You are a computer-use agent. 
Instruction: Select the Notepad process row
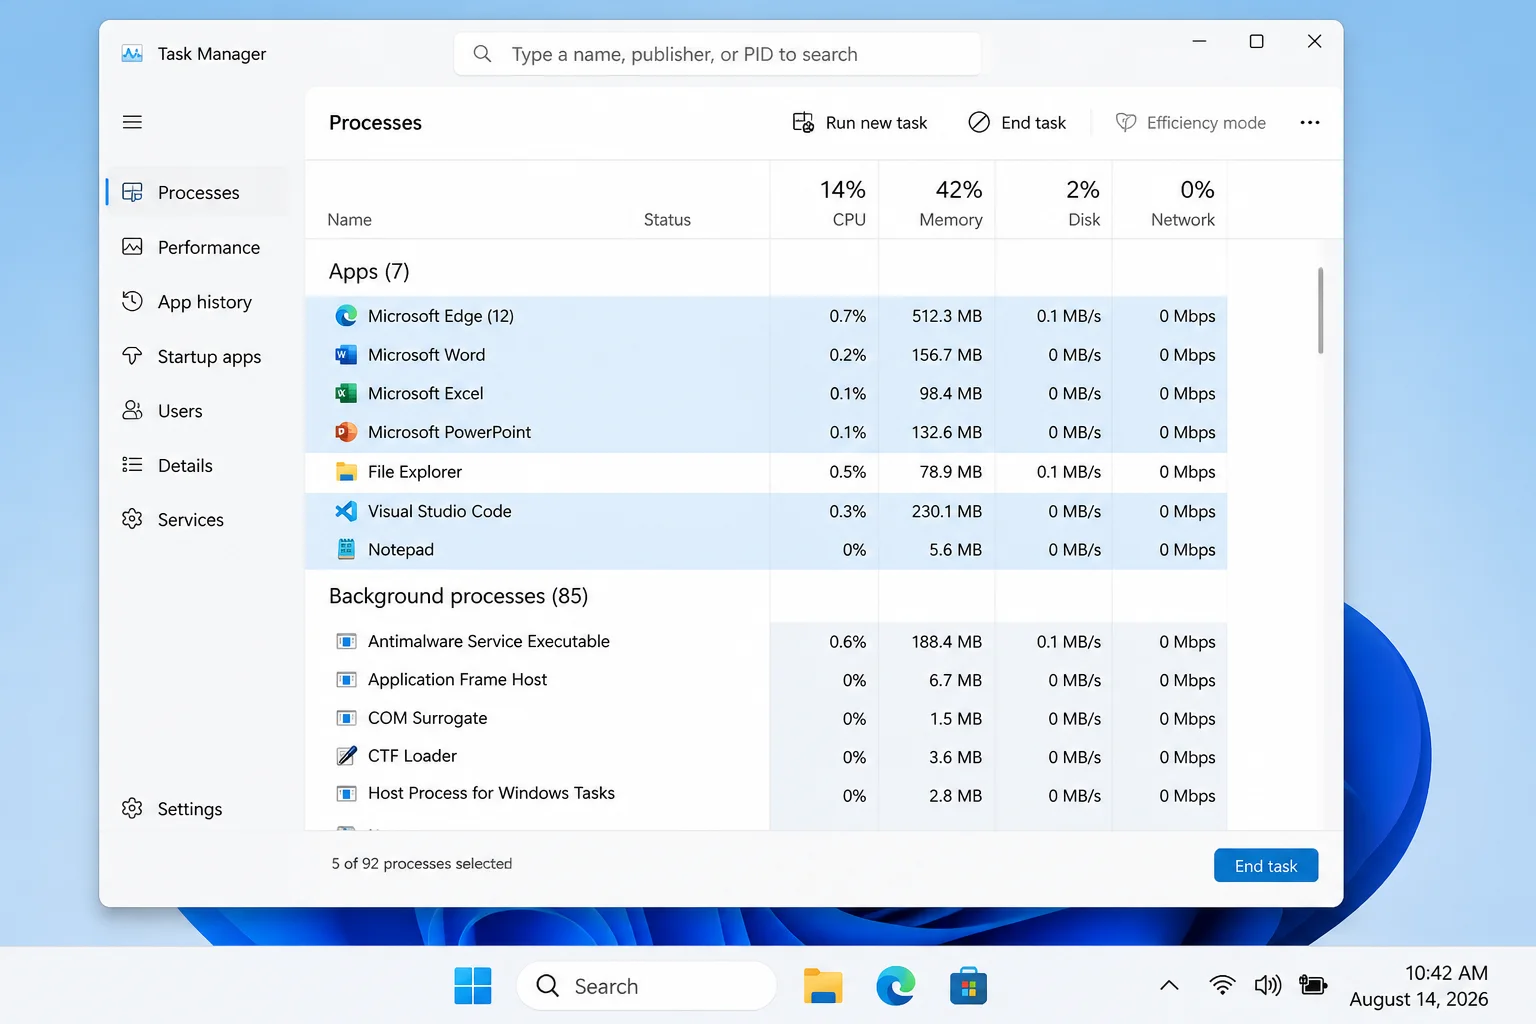tap(766, 549)
